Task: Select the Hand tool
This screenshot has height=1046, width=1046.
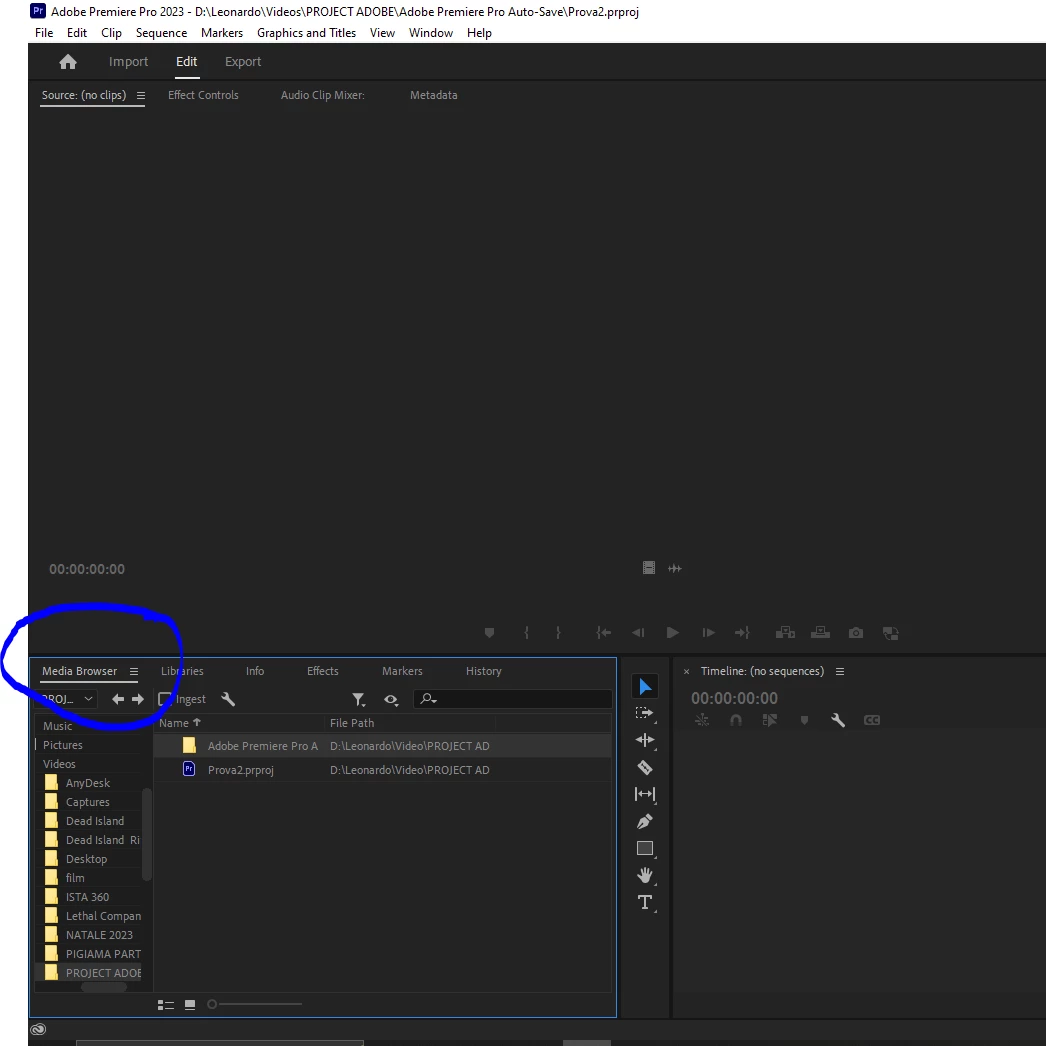Action: (644, 875)
